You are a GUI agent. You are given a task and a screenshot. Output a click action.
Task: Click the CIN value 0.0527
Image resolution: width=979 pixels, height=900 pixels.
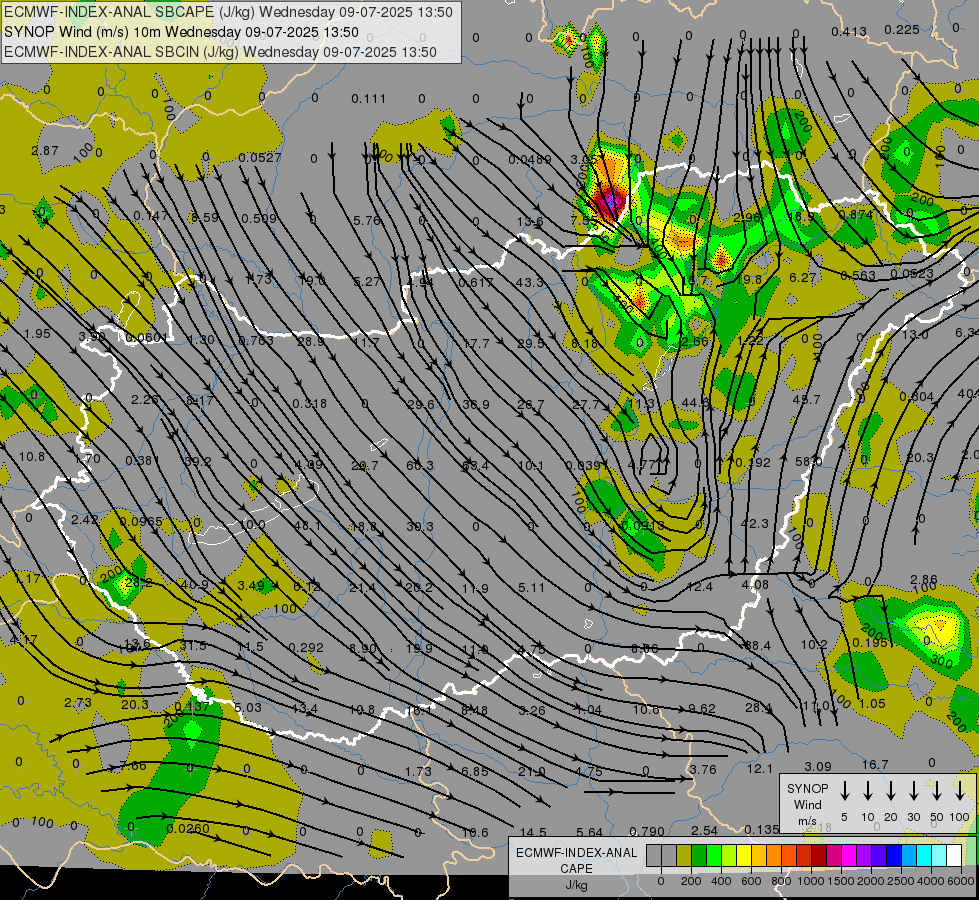click(x=260, y=158)
